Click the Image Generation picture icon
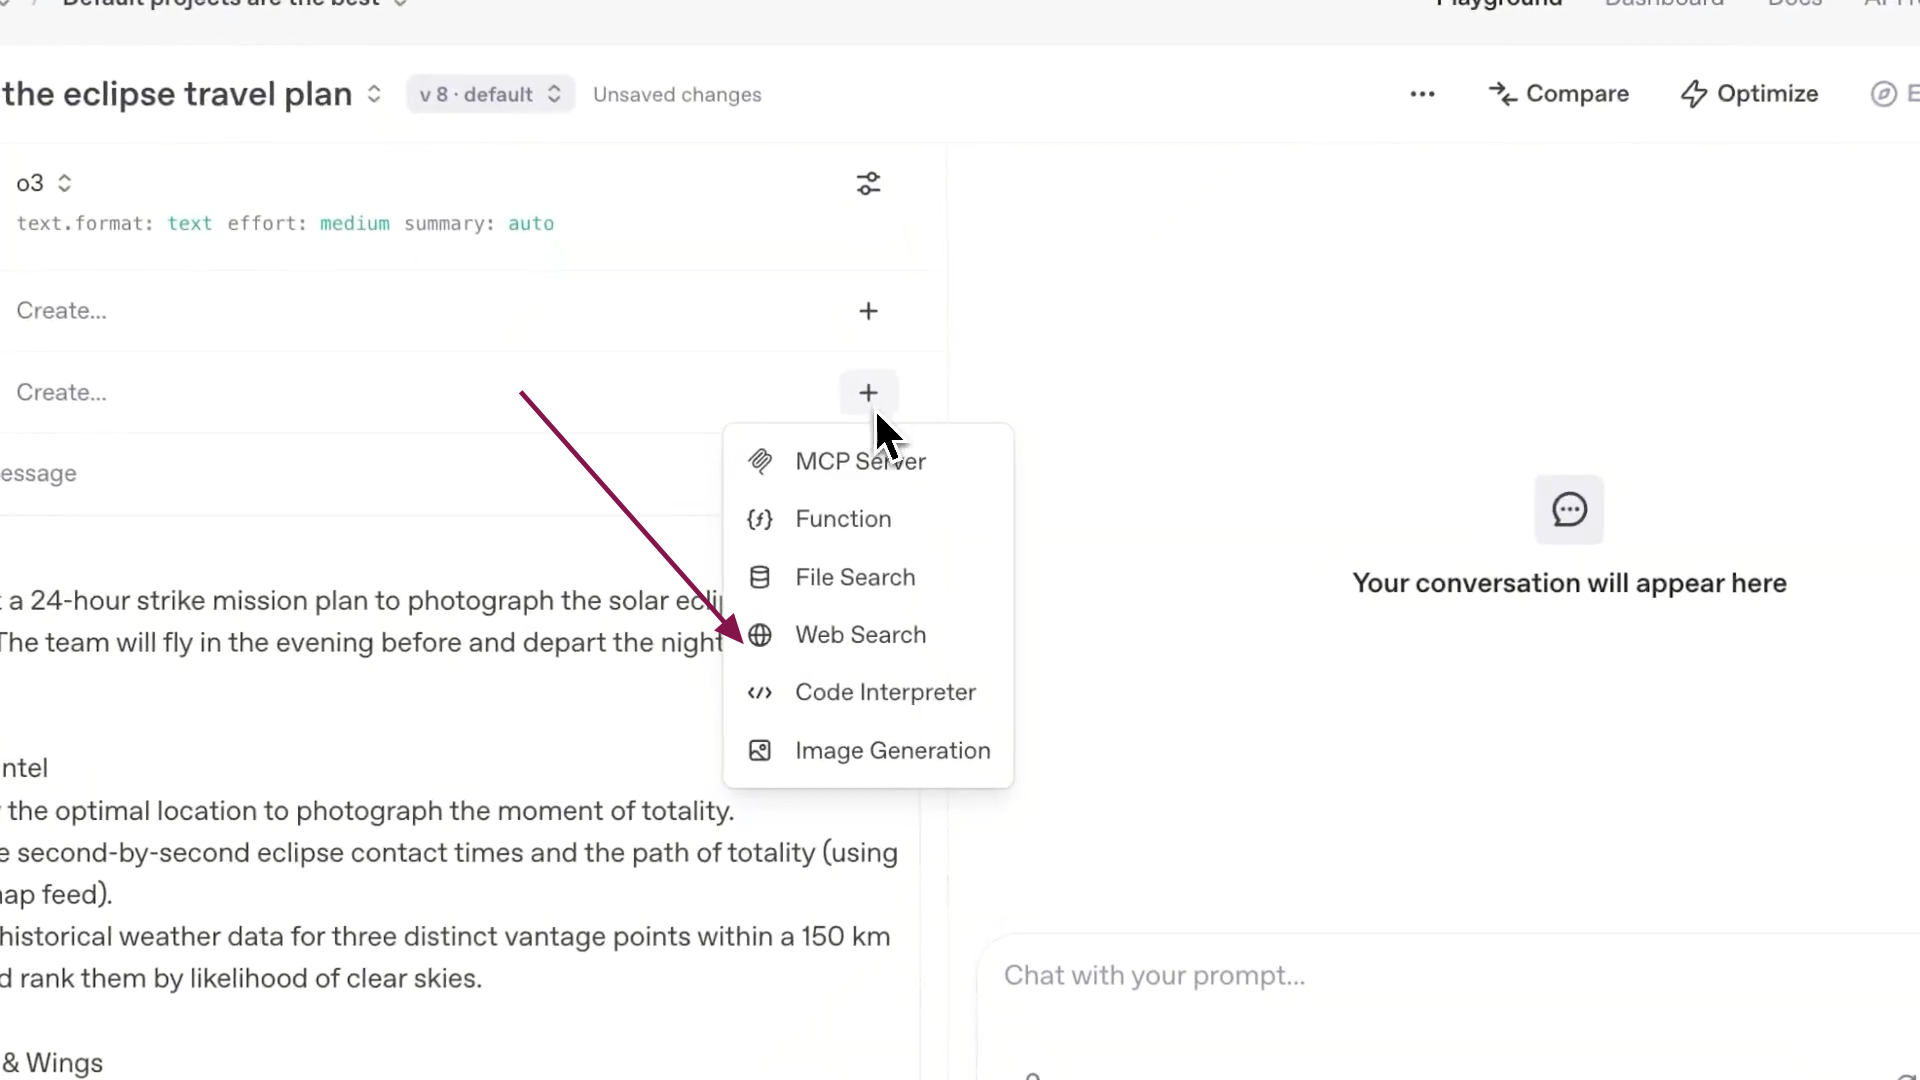The width and height of the screenshot is (1920, 1080). coord(760,751)
